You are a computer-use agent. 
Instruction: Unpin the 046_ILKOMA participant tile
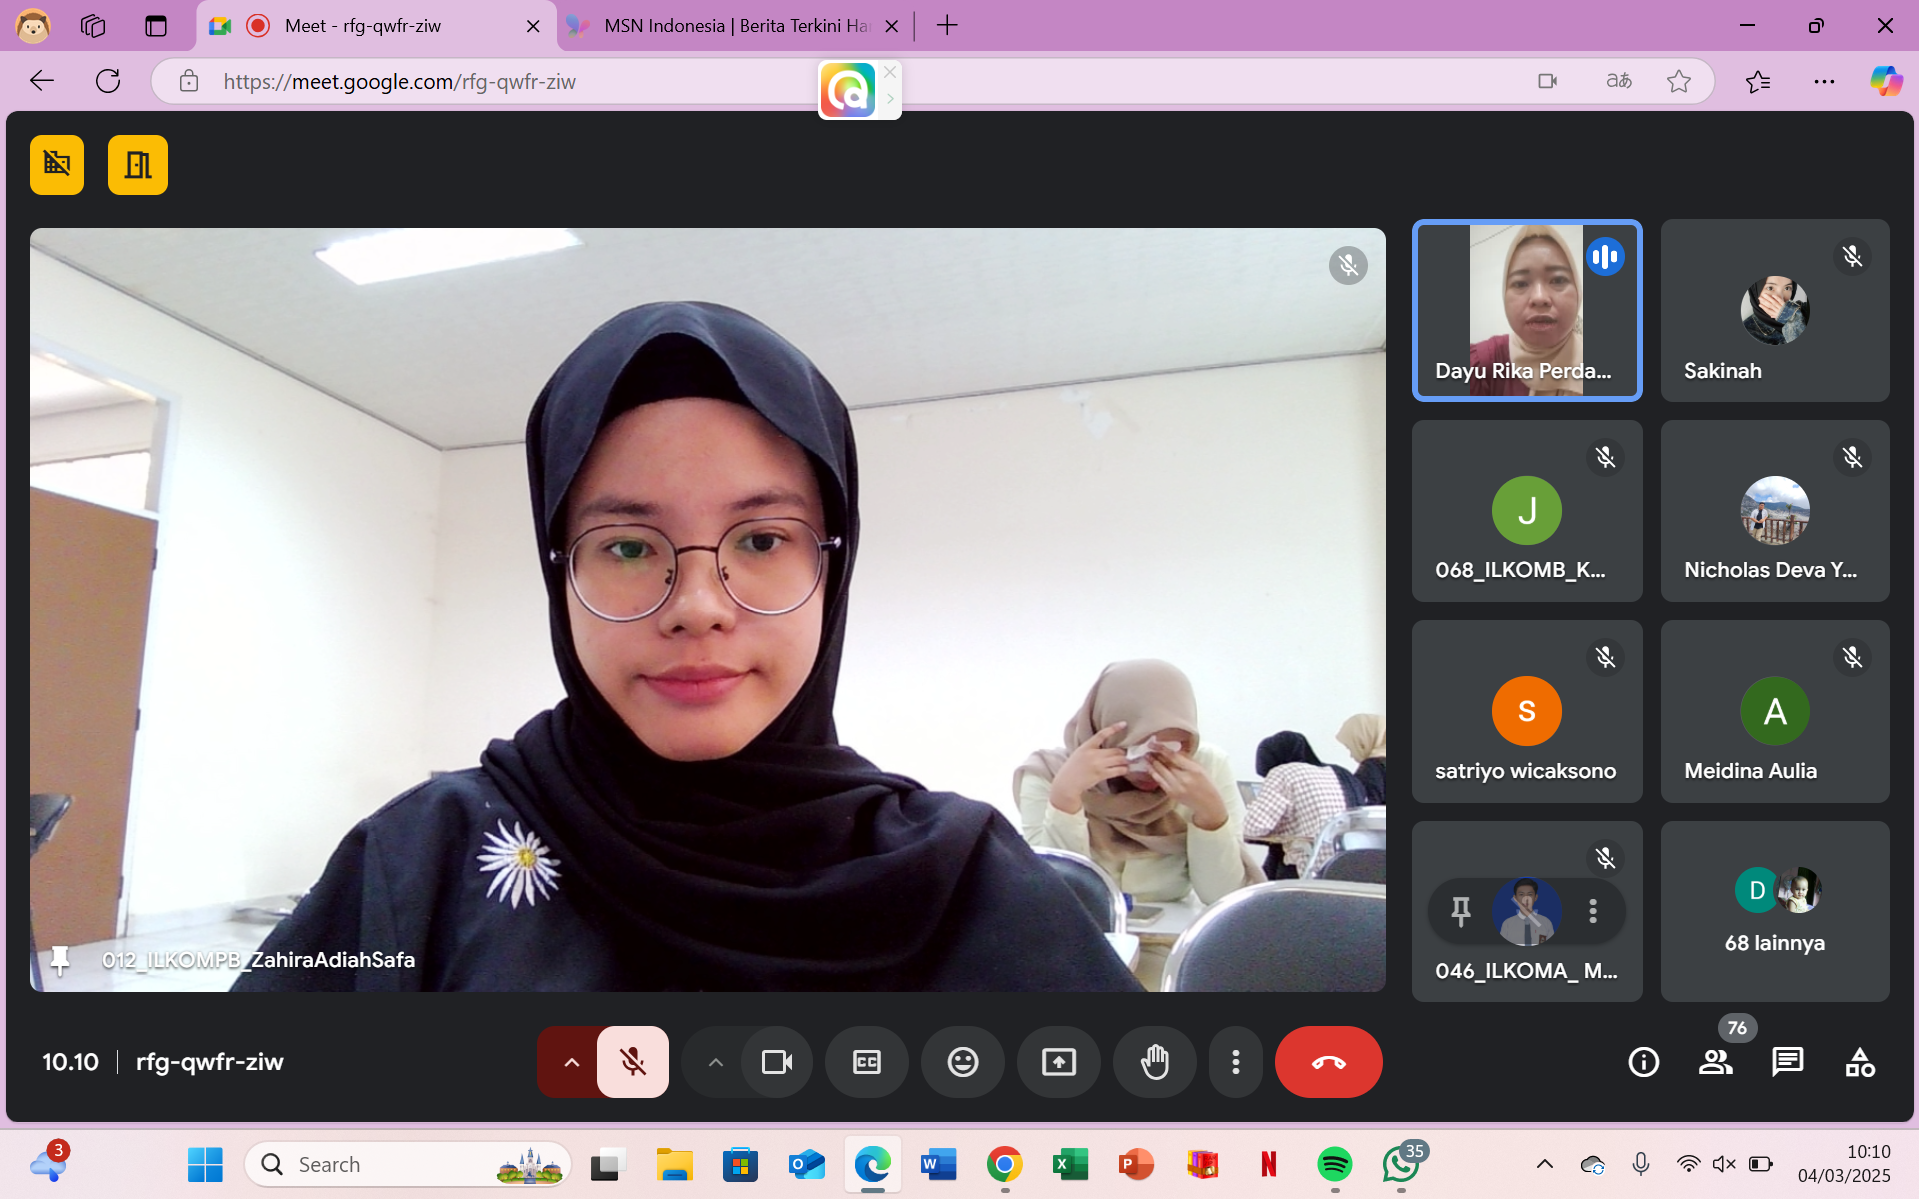coord(1461,911)
